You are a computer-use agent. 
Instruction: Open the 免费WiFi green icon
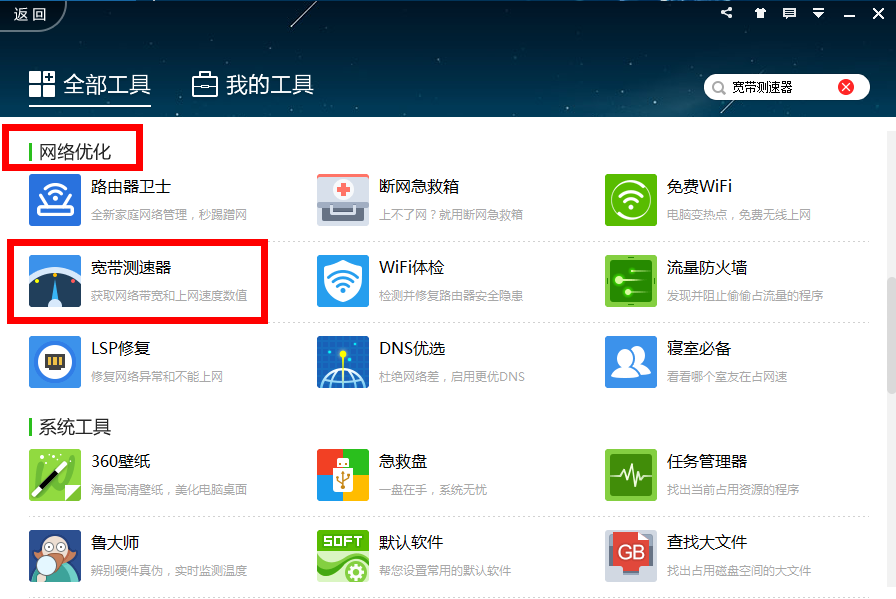point(631,200)
